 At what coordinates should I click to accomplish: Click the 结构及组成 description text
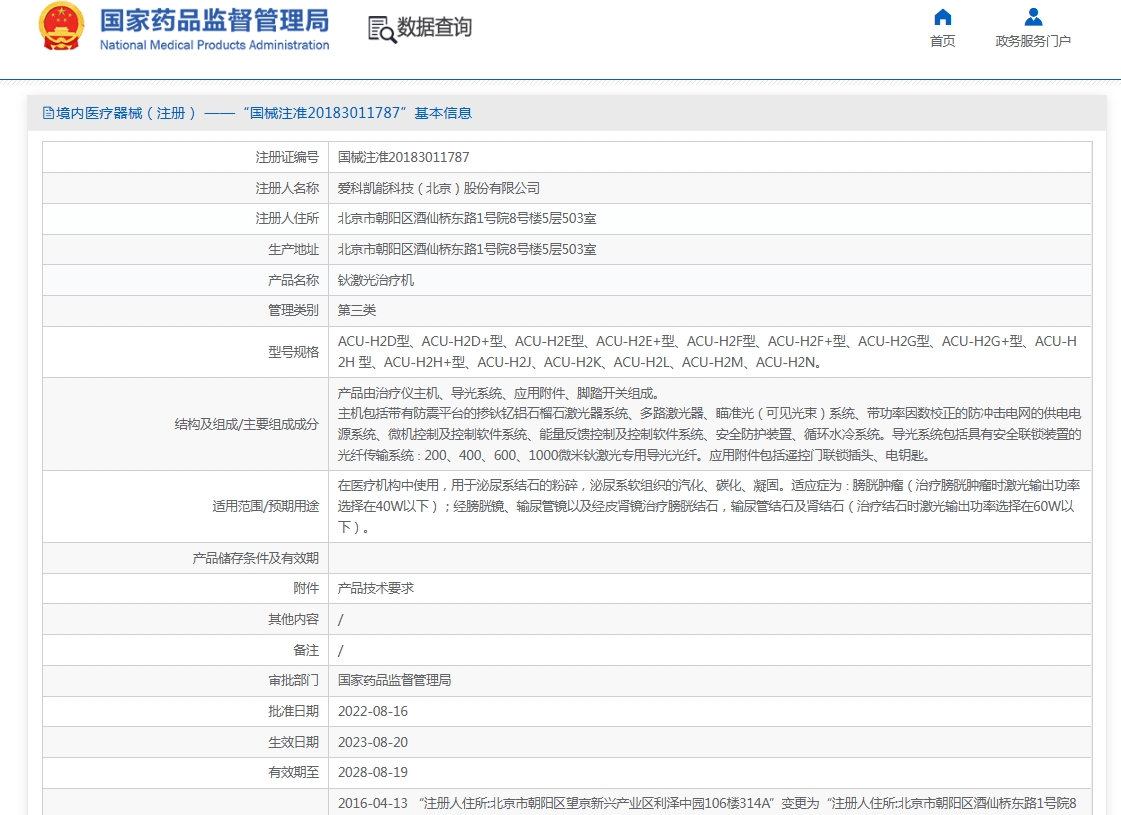coord(709,424)
